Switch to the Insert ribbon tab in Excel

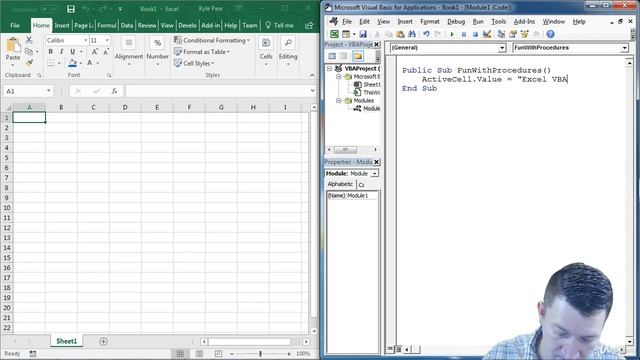pos(62,25)
